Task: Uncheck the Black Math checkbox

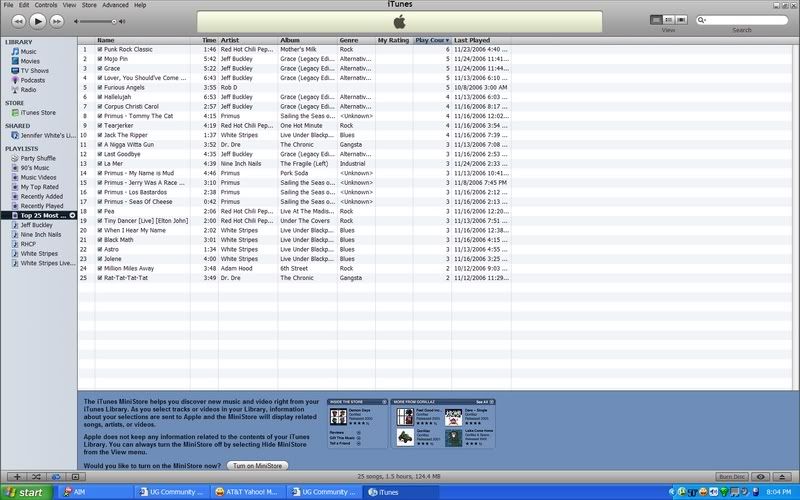Action: [x=100, y=240]
